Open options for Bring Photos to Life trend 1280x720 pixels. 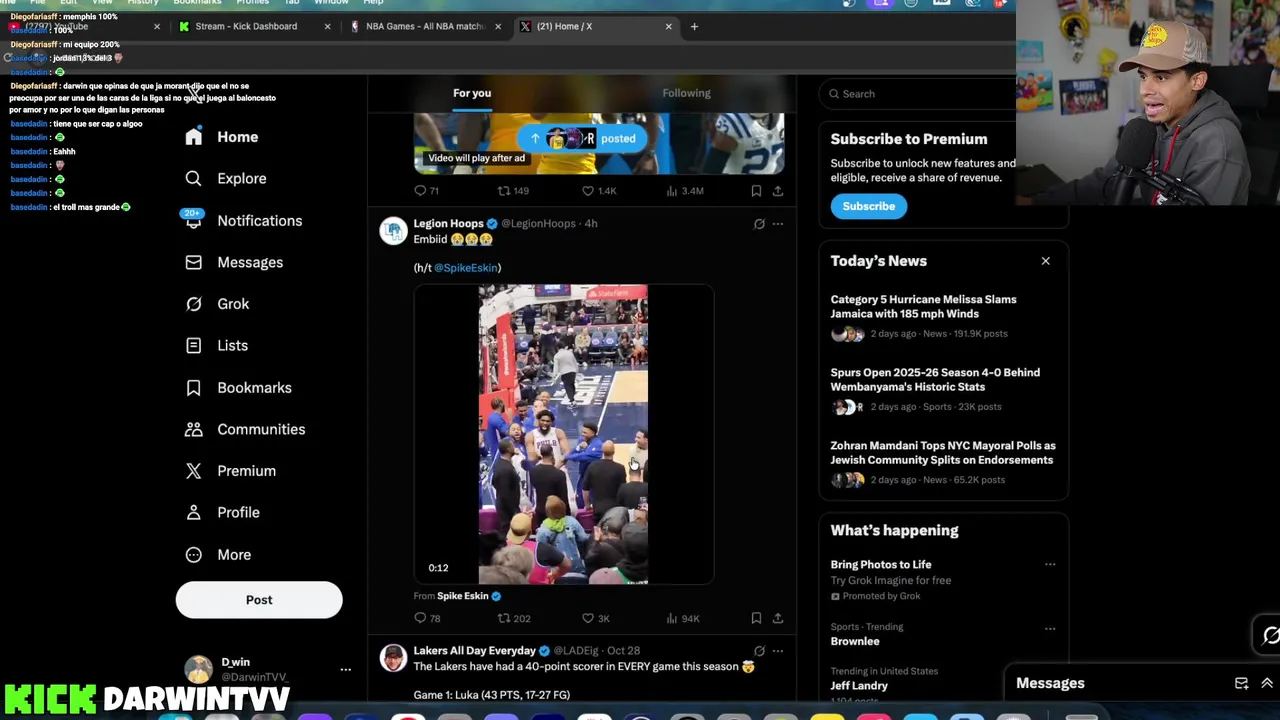point(1050,565)
